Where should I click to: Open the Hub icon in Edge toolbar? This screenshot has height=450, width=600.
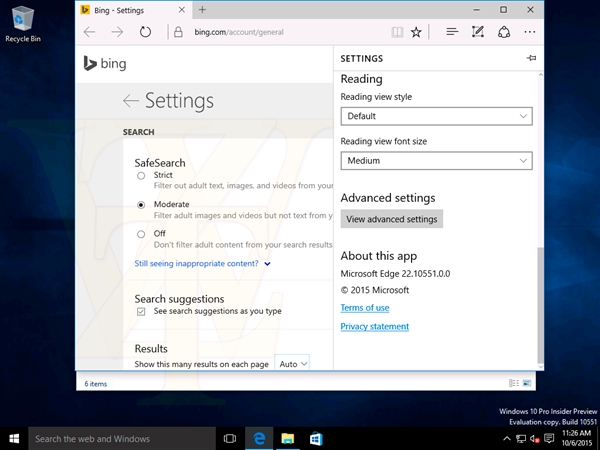click(x=452, y=32)
